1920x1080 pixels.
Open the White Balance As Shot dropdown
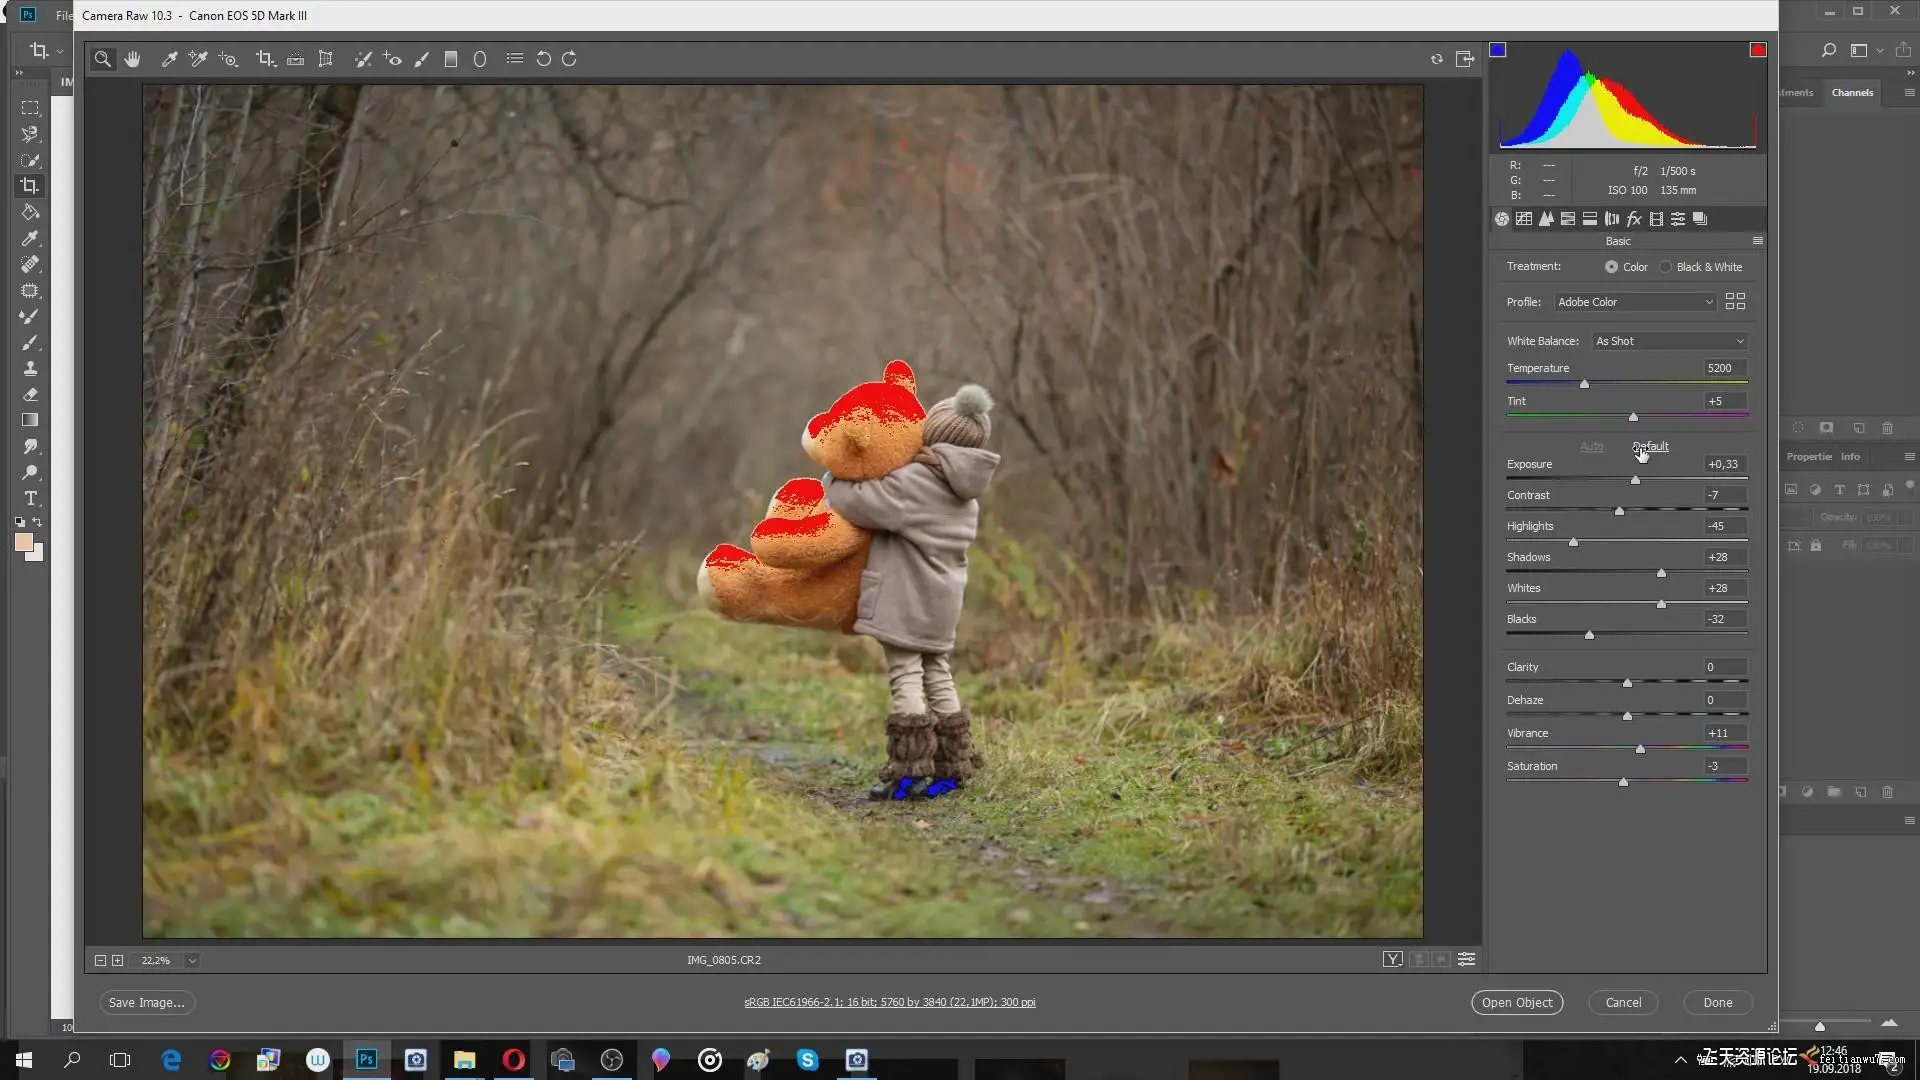1670,341
